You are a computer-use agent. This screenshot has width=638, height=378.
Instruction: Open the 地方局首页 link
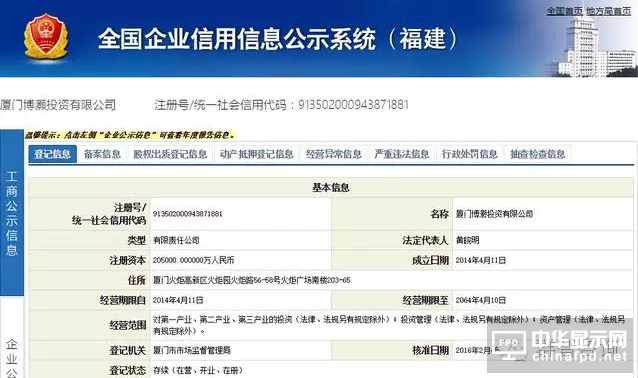coord(609,11)
